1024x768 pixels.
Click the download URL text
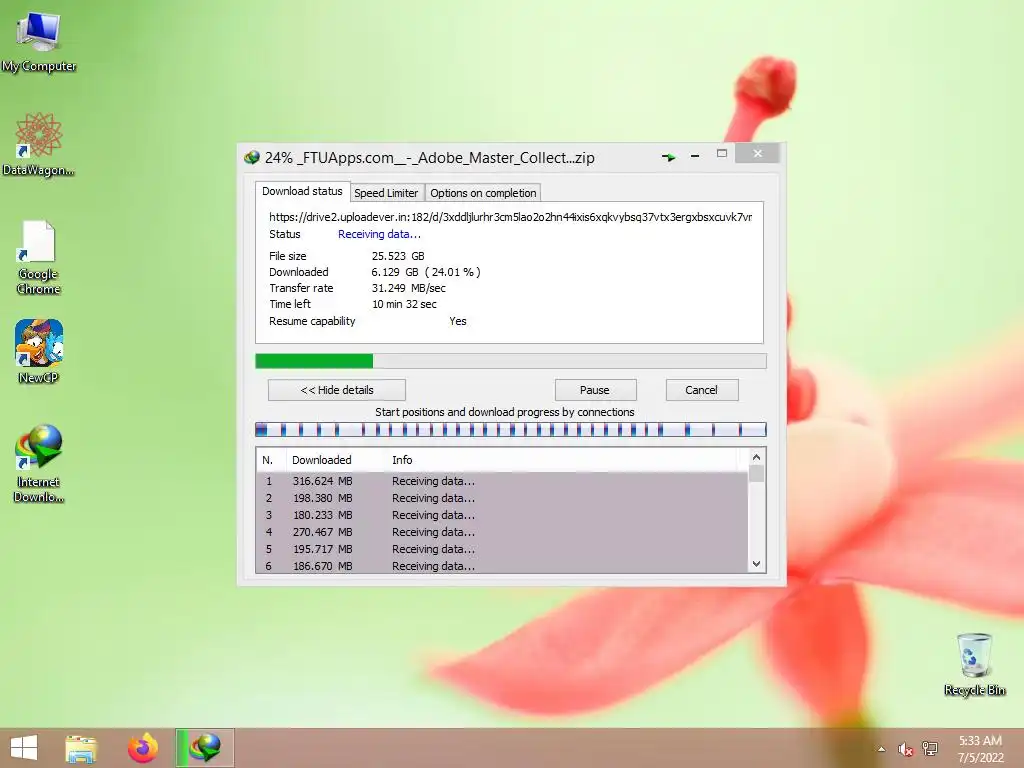[511, 217]
